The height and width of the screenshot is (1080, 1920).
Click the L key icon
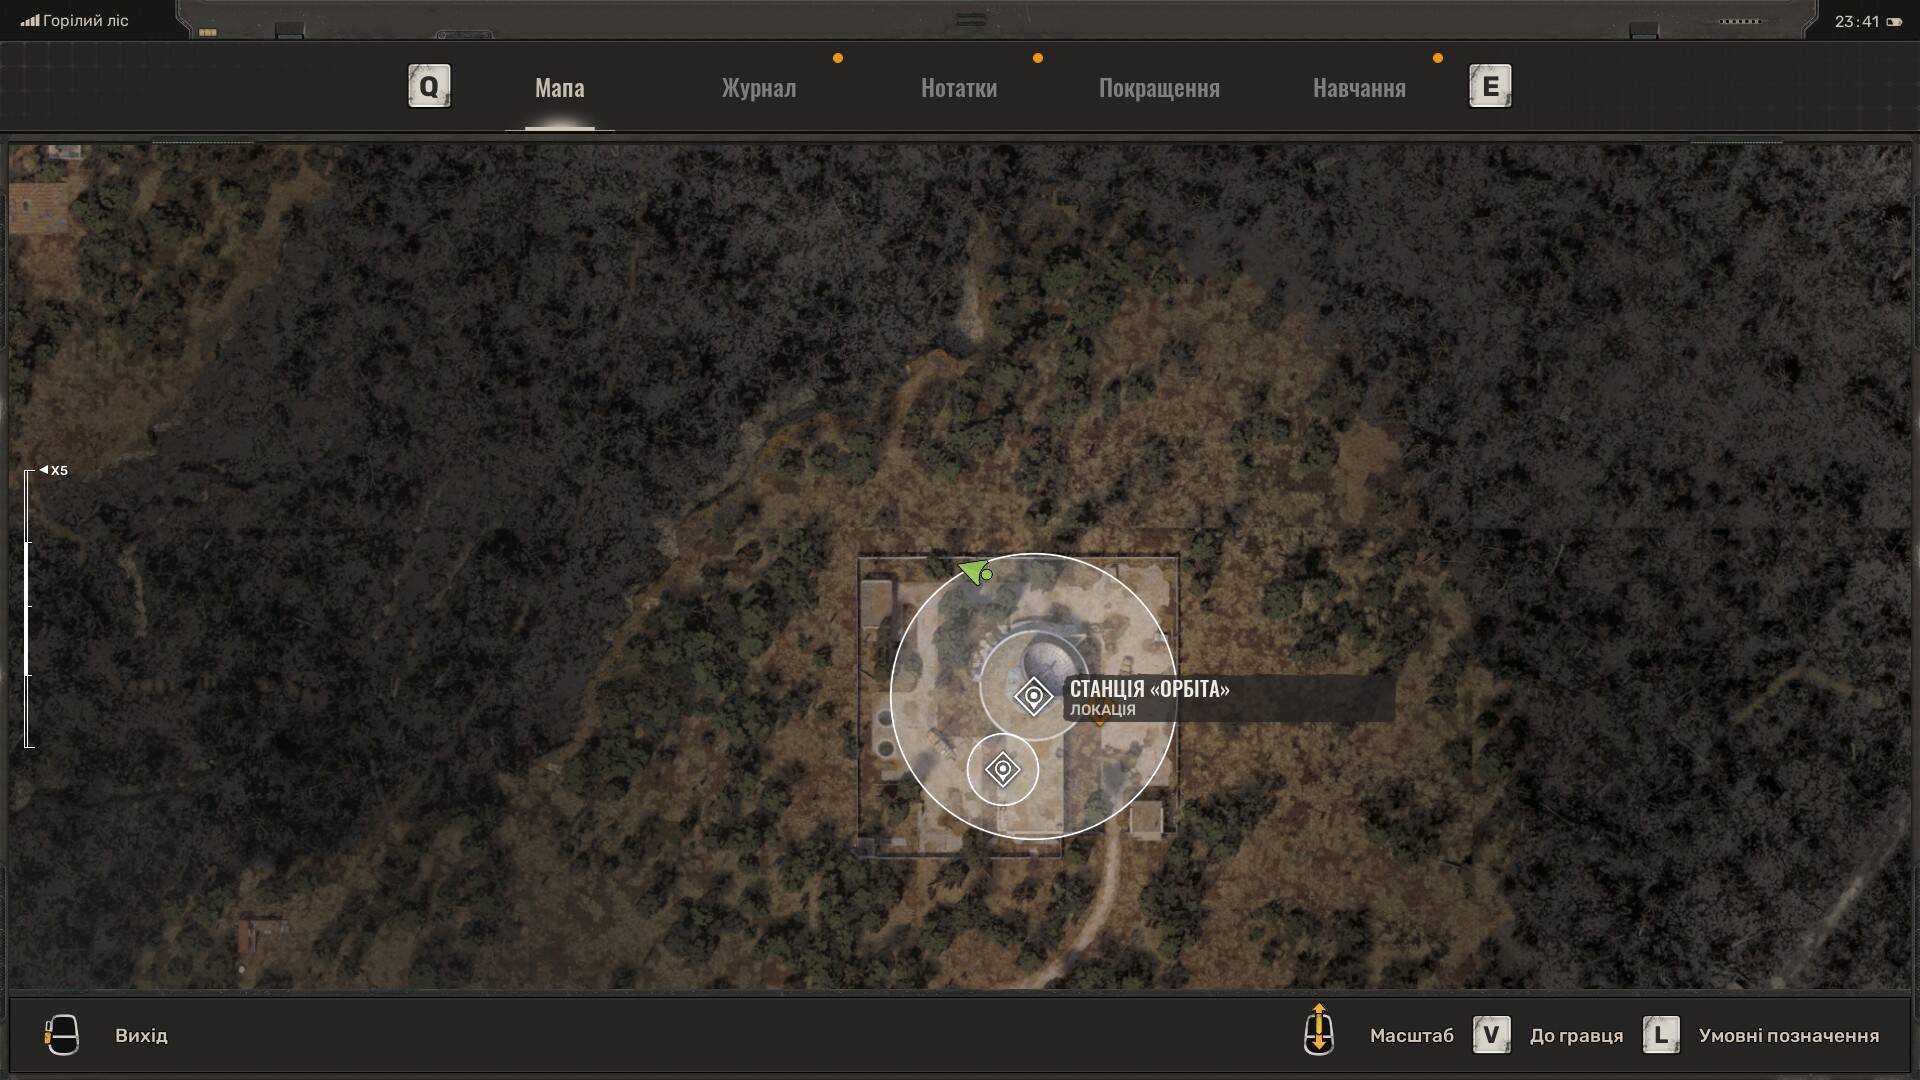coord(1661,1035)
